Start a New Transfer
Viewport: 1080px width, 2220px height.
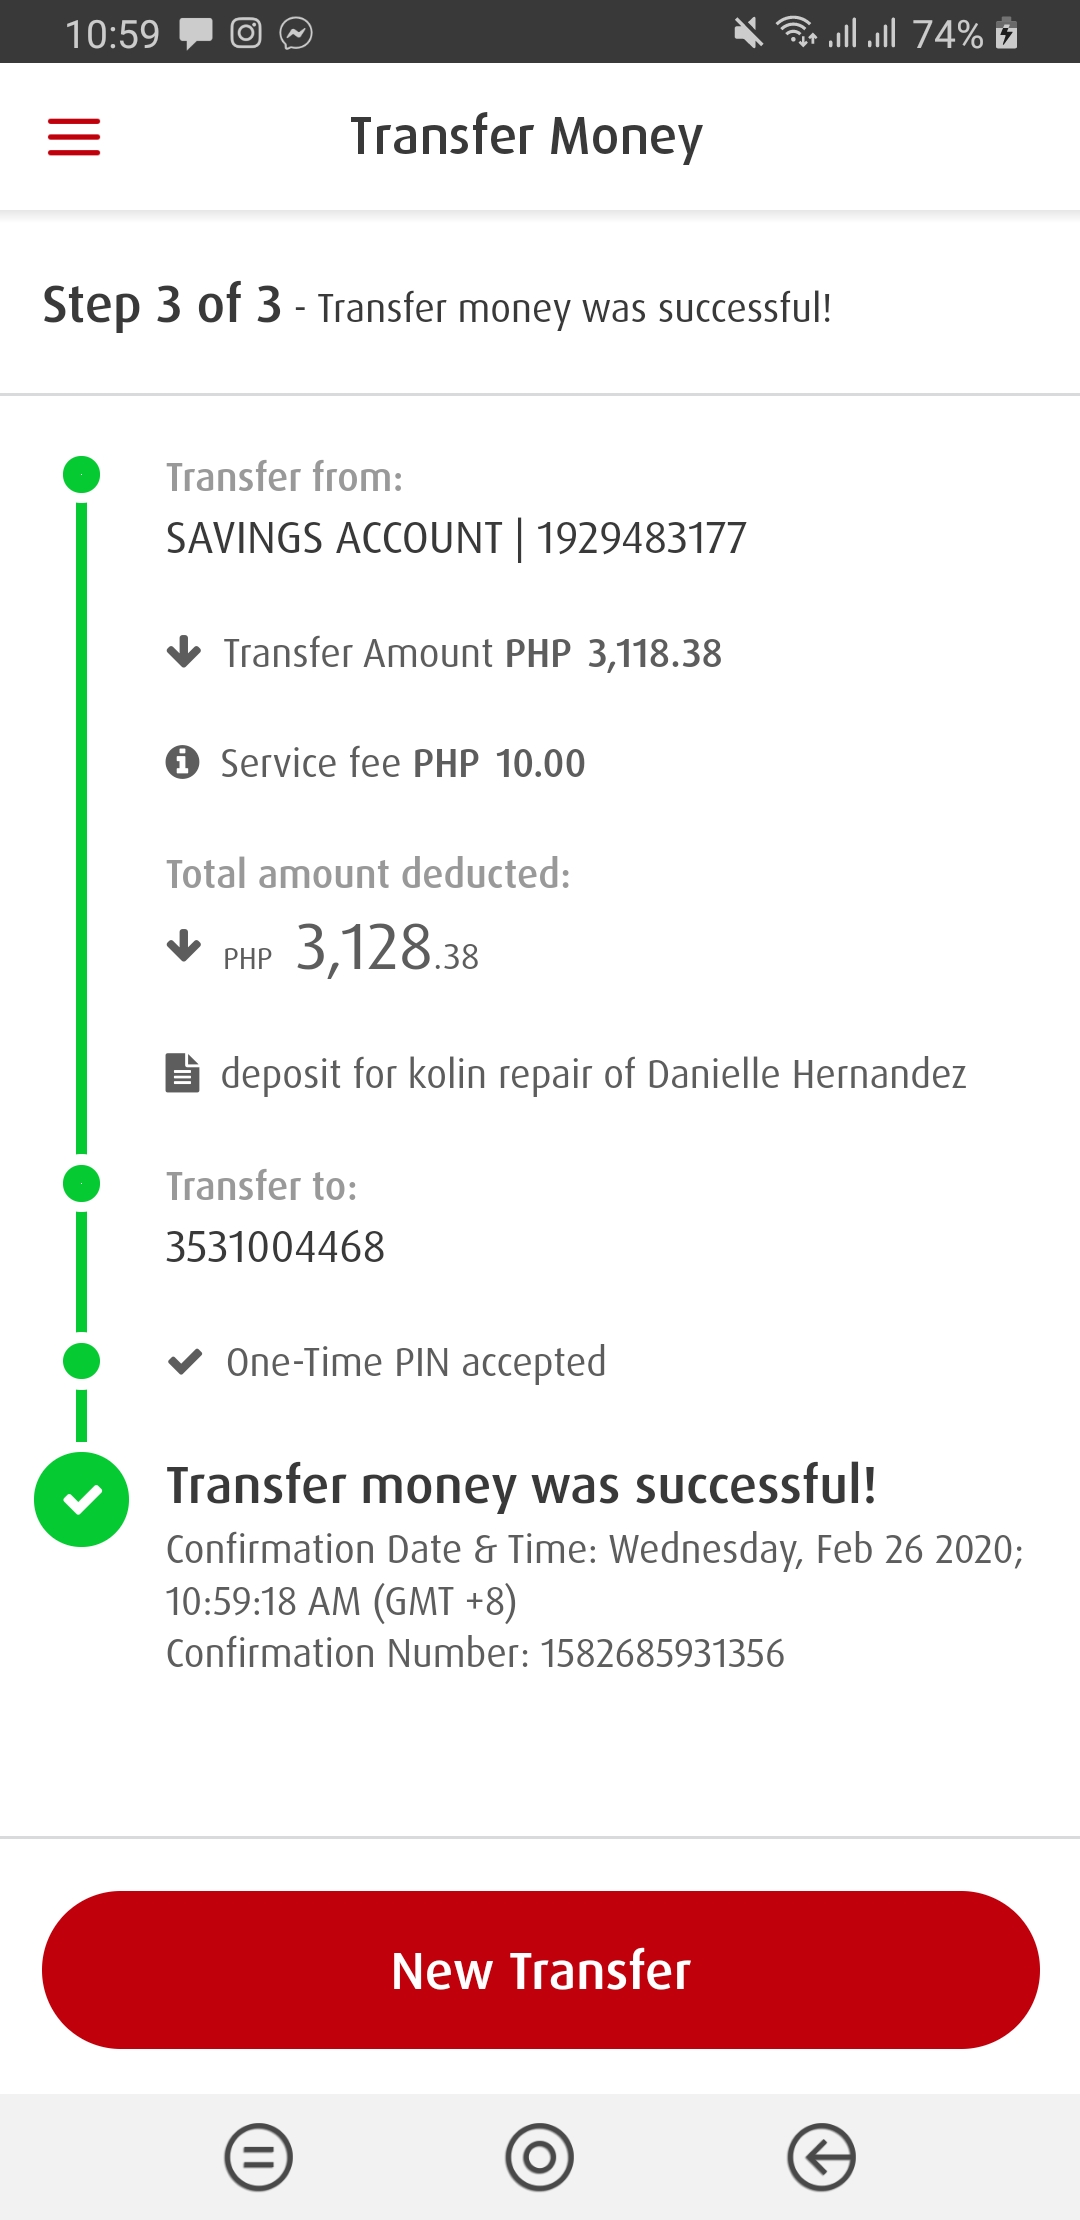pyautogui.click(x=540, y=1970)
